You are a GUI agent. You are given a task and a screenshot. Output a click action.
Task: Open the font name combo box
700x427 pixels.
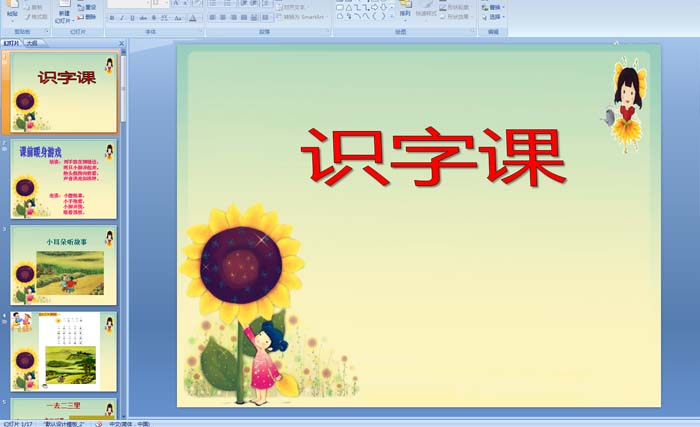[x=129, y=4]
